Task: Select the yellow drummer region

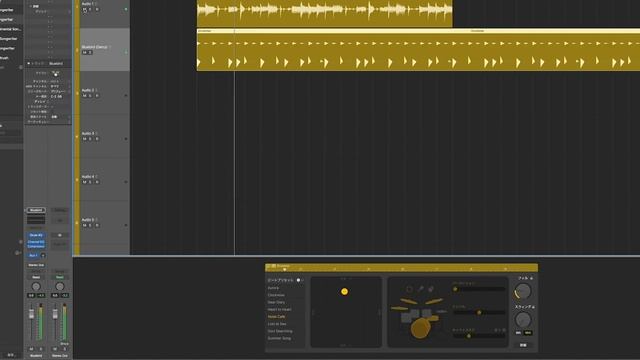Action: click(x=418, y=50)
